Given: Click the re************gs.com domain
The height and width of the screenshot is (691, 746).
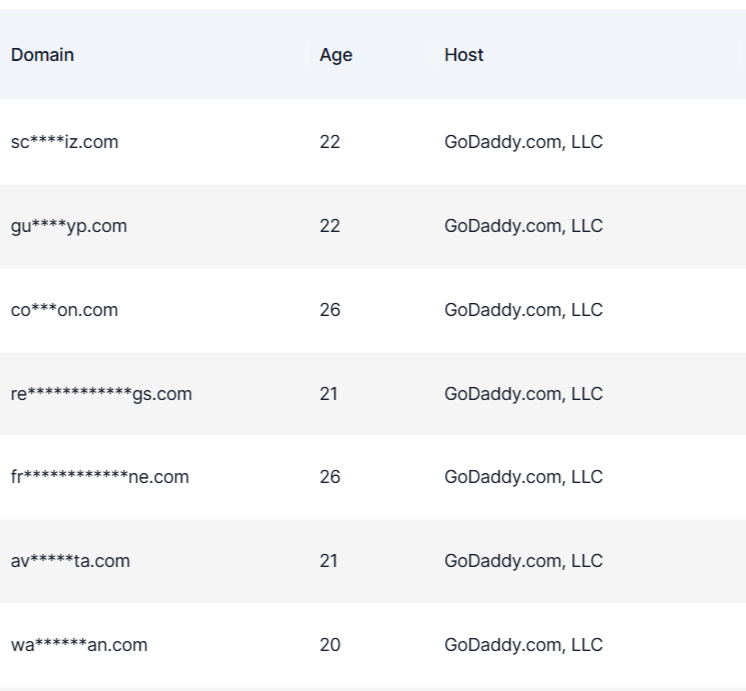Looking at the screenshot, I should click(x=101, y=394).
